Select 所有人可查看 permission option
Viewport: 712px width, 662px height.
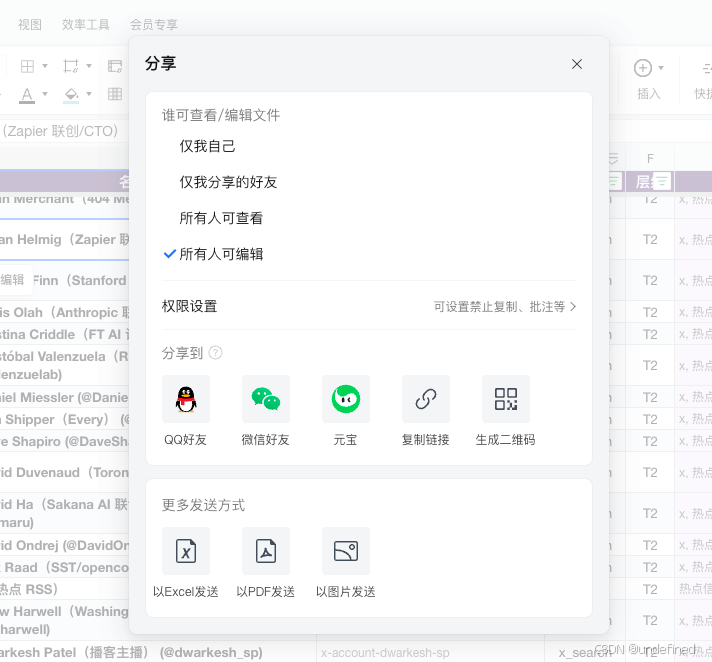[x=221, y=218]
